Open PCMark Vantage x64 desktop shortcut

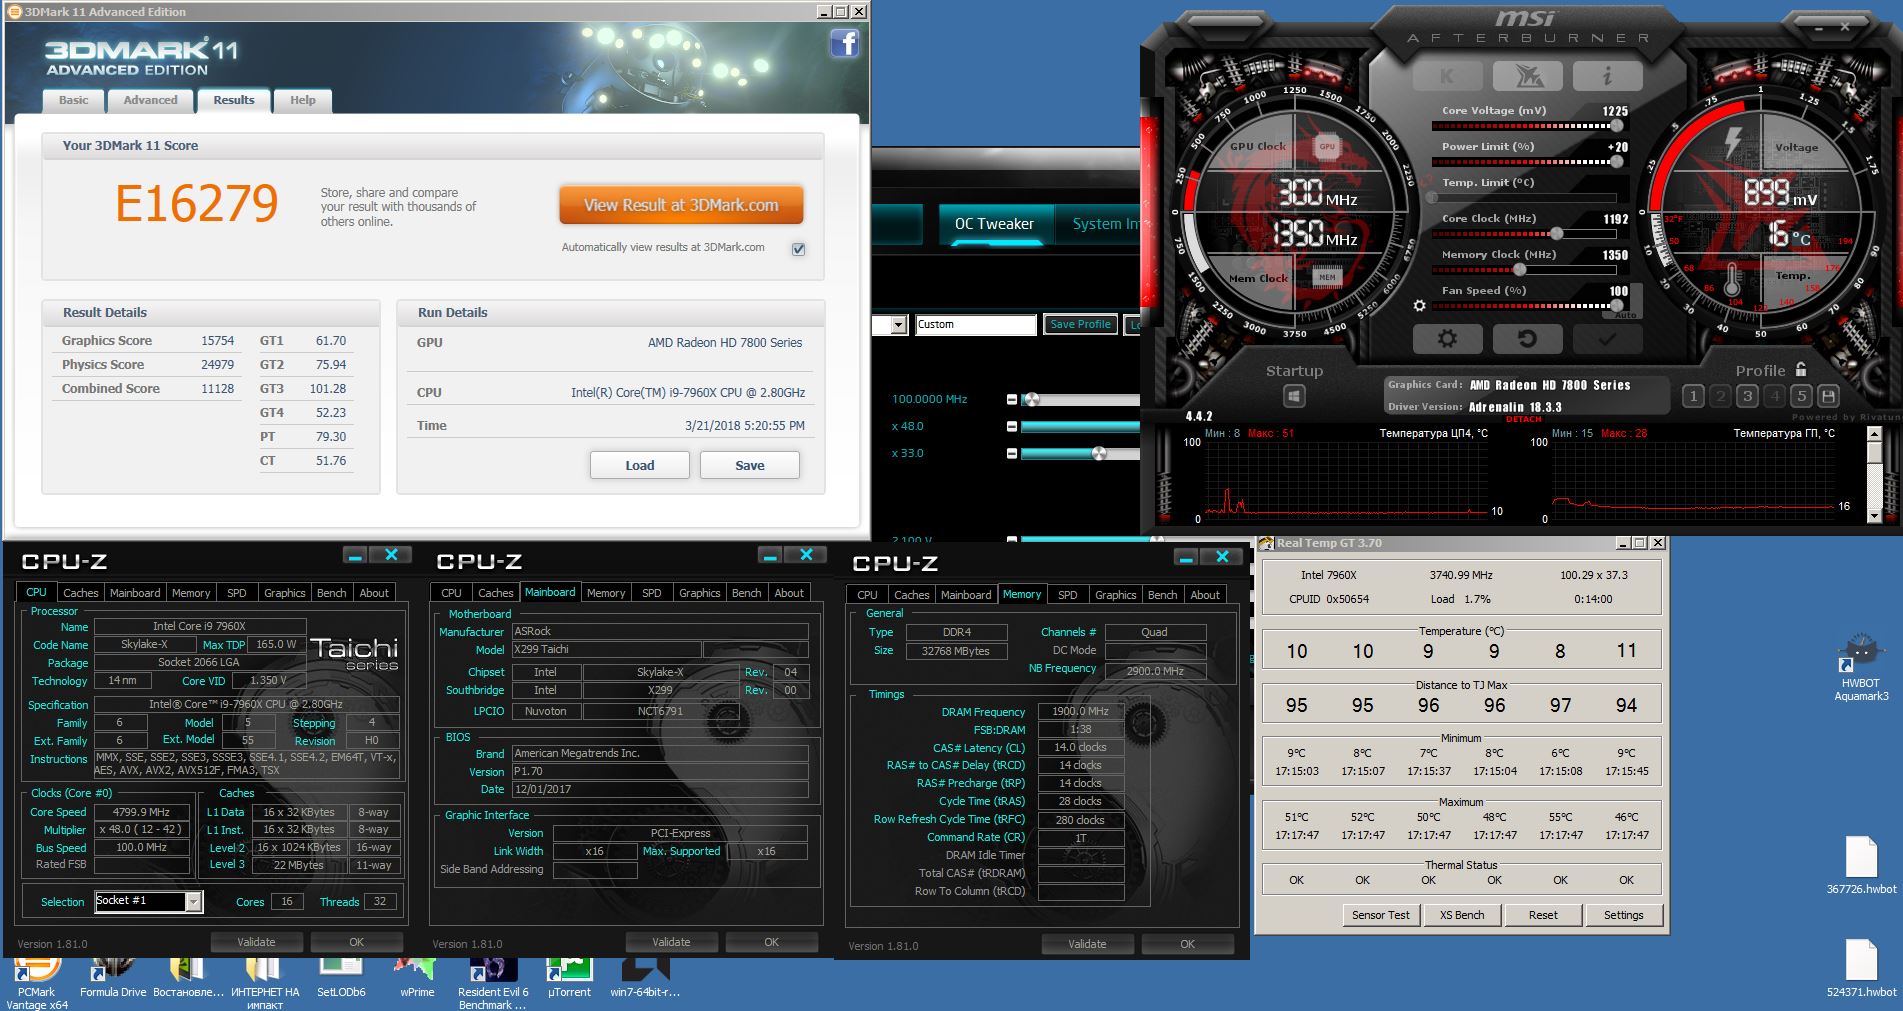click(x=36, y=984)
